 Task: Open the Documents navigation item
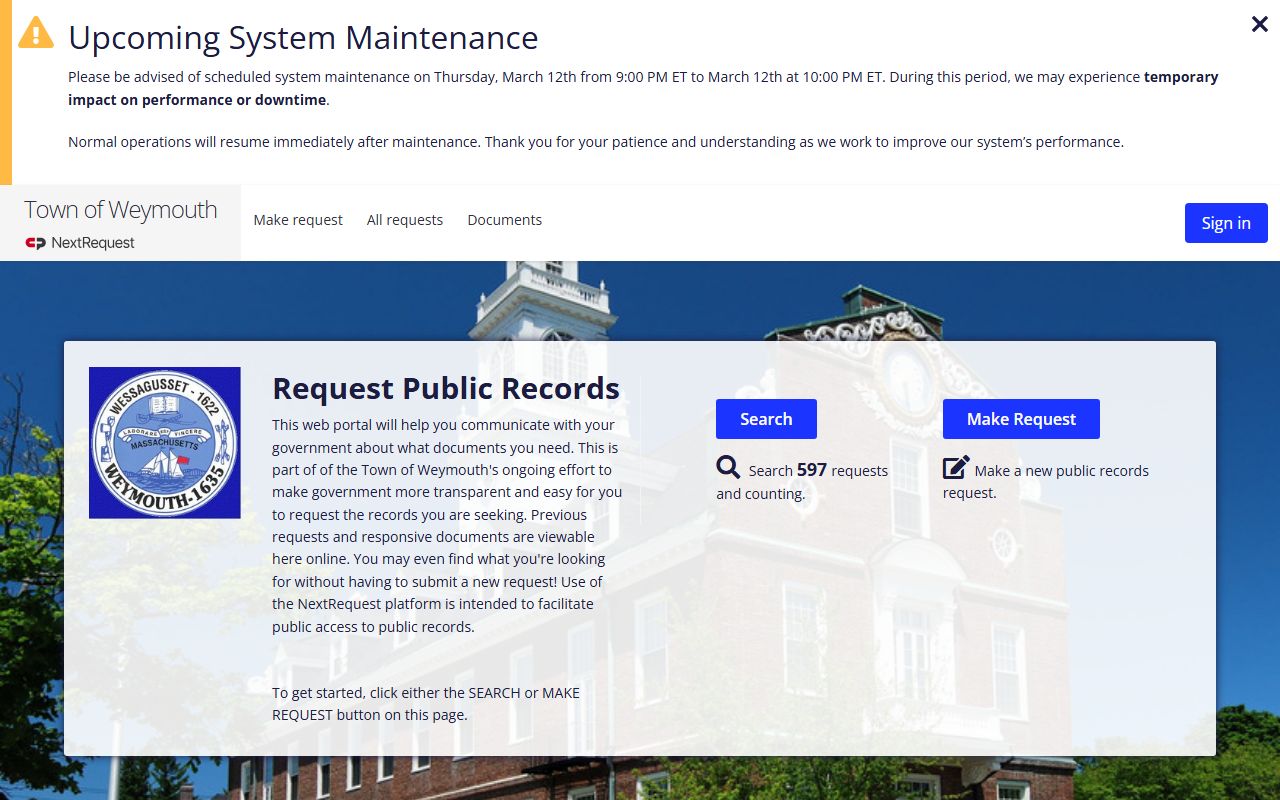pos(505,220)
